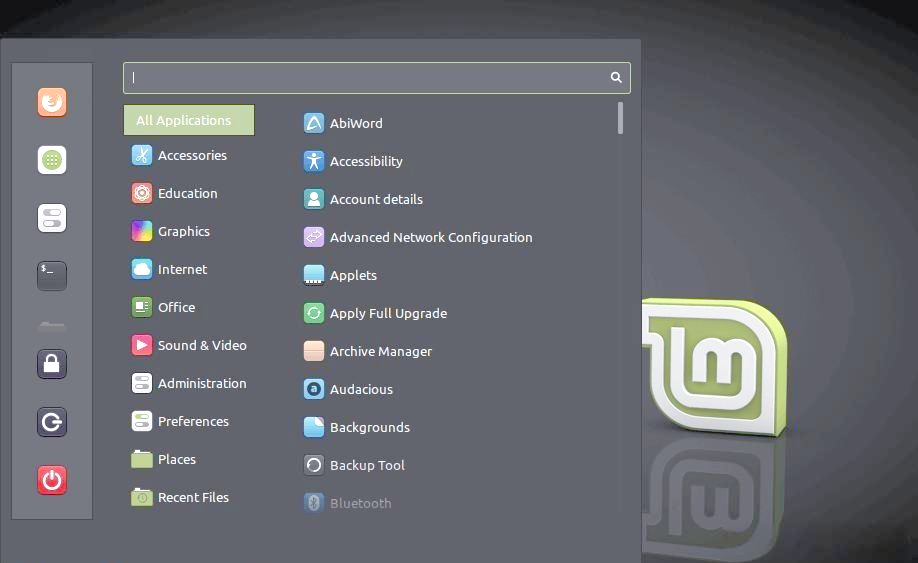918x563 pixels.
Task: Focus the menu search input field
Action: pos(376,78)
